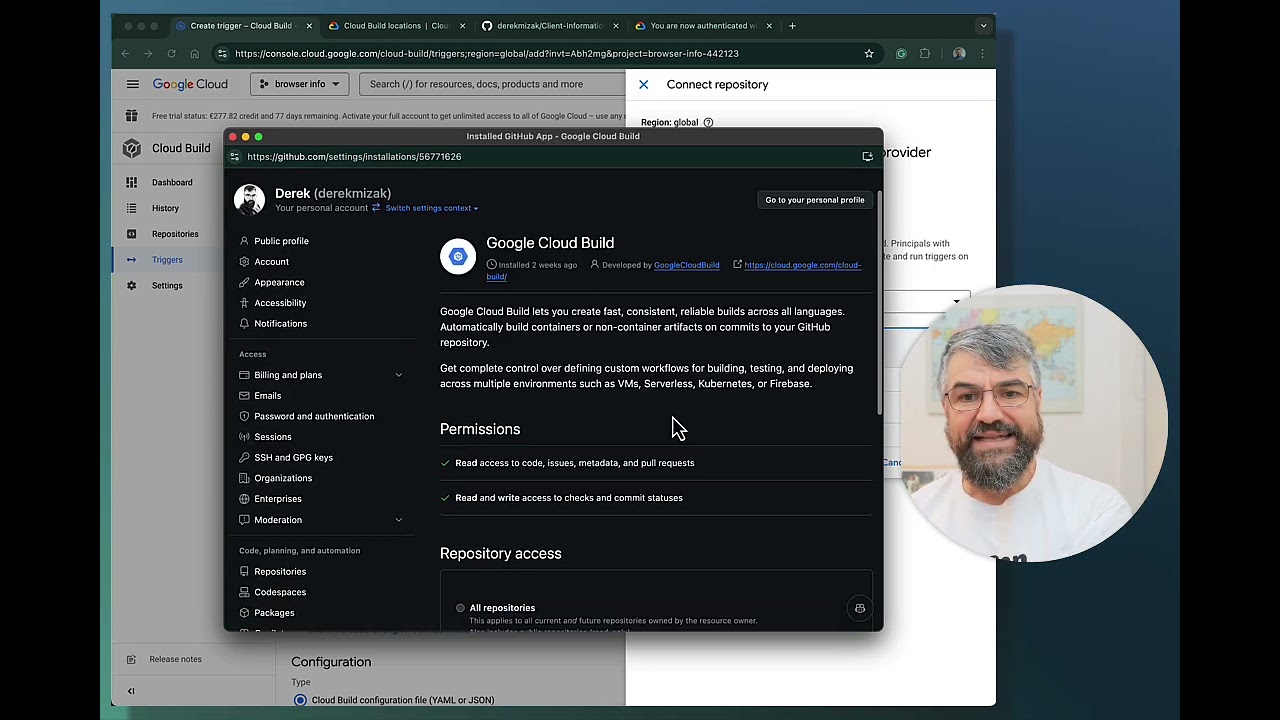This screenshot has width=1280, height=720.
Task: Open Cloud Build Dashboard in sidebar
Action: coord(171,182)
